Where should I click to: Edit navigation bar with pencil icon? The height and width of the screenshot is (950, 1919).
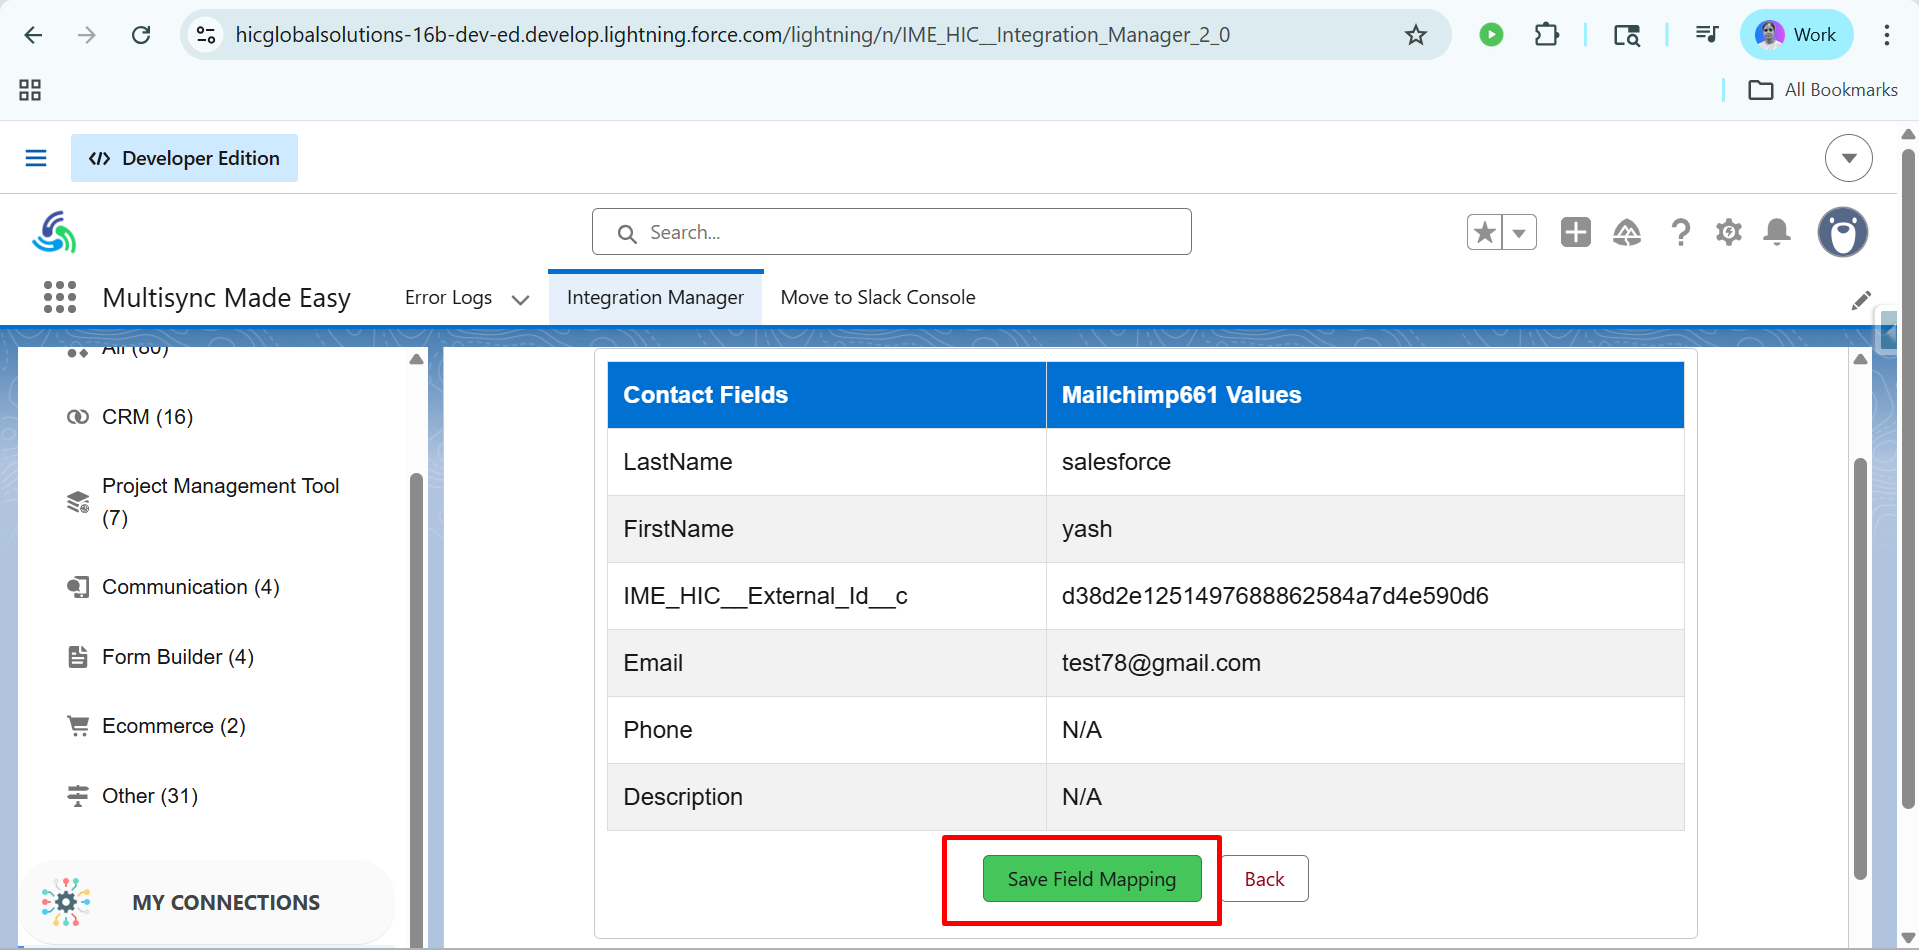pyautogui.click(x=1861, y=300)
